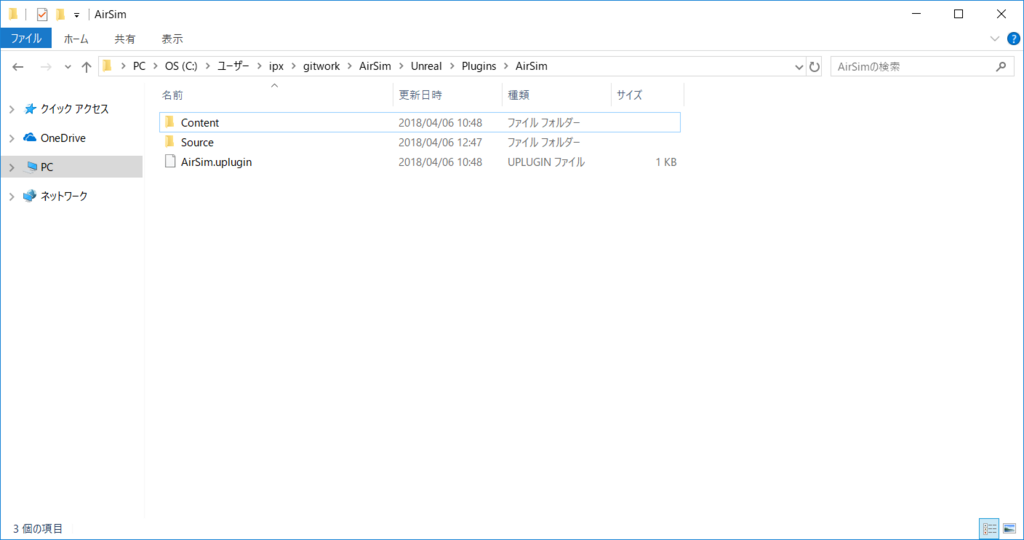Select ネットワーク in the navigation pane

pyautogui.click(x=64, y=196)
